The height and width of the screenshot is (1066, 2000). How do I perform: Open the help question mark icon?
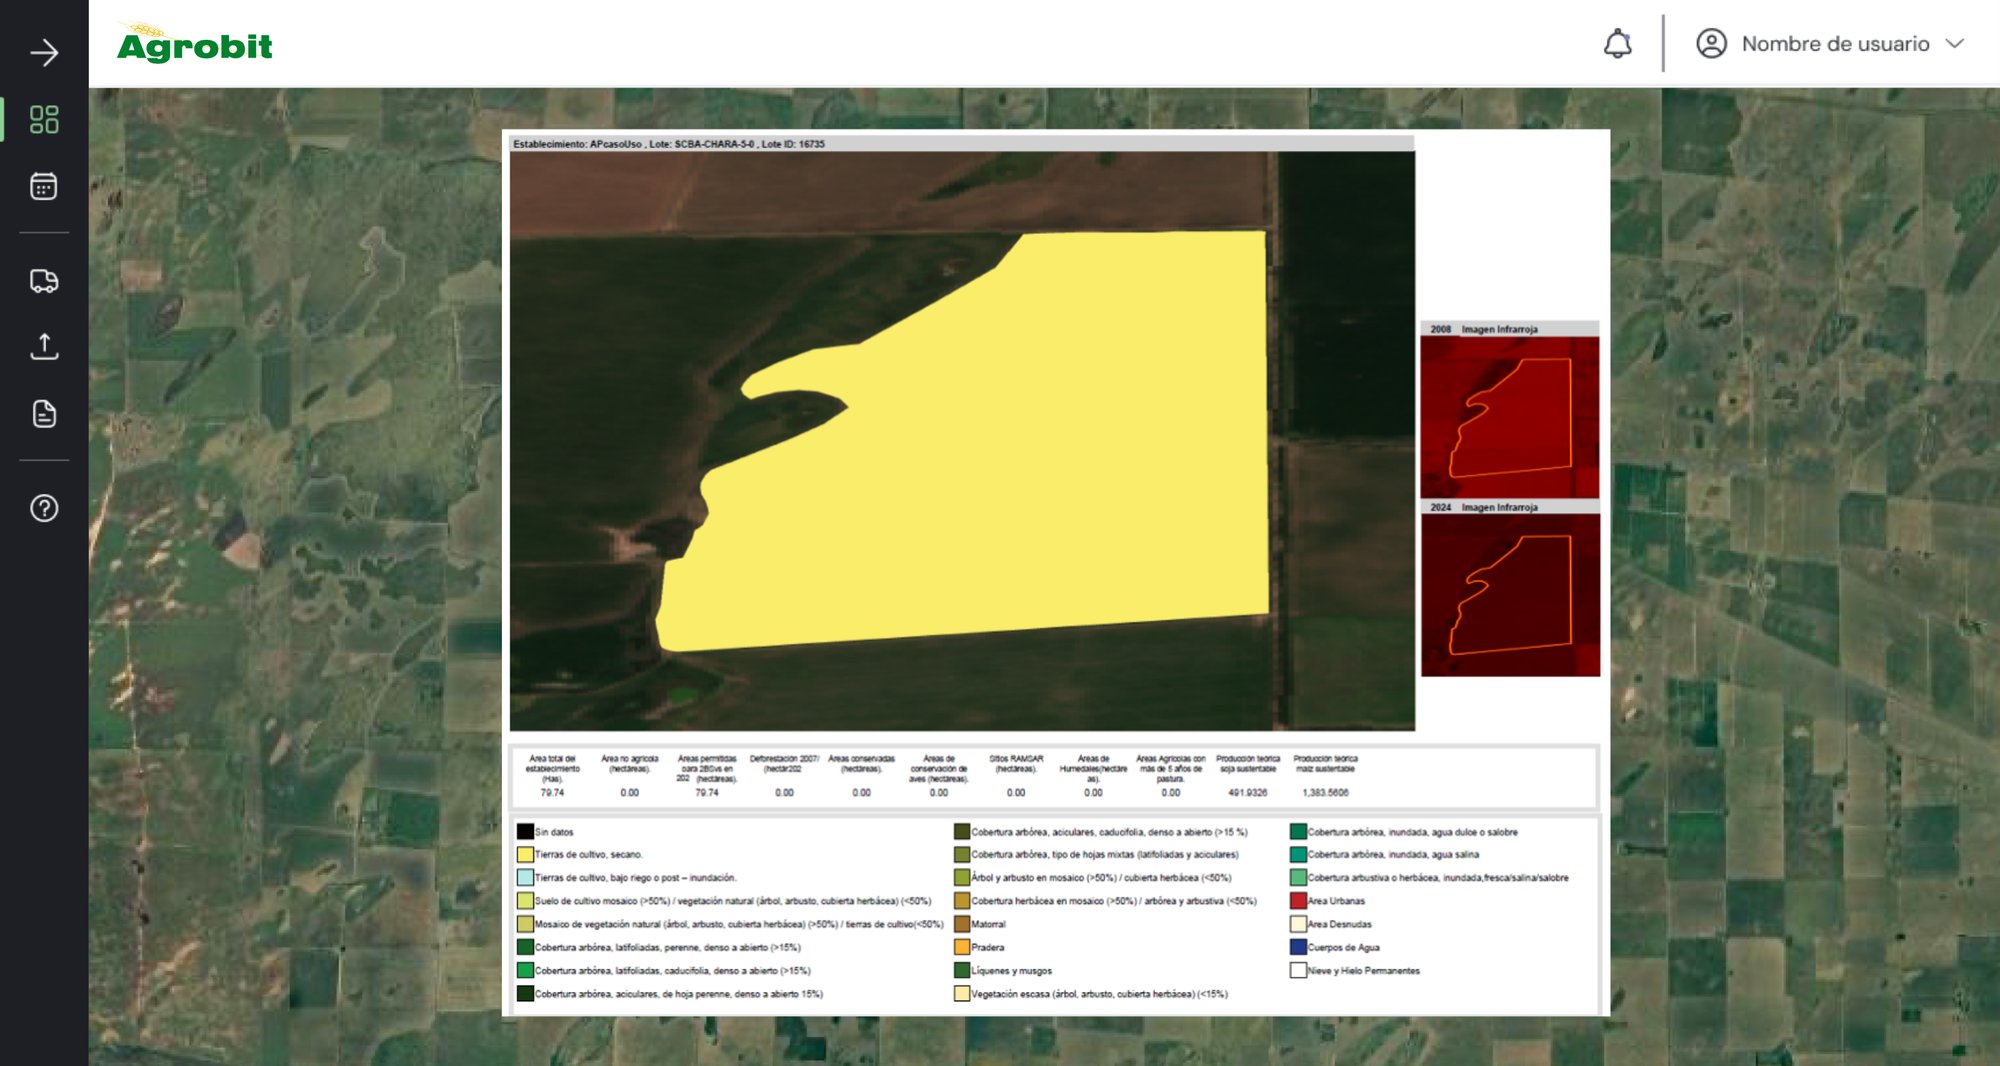click(x=44, y=508)
